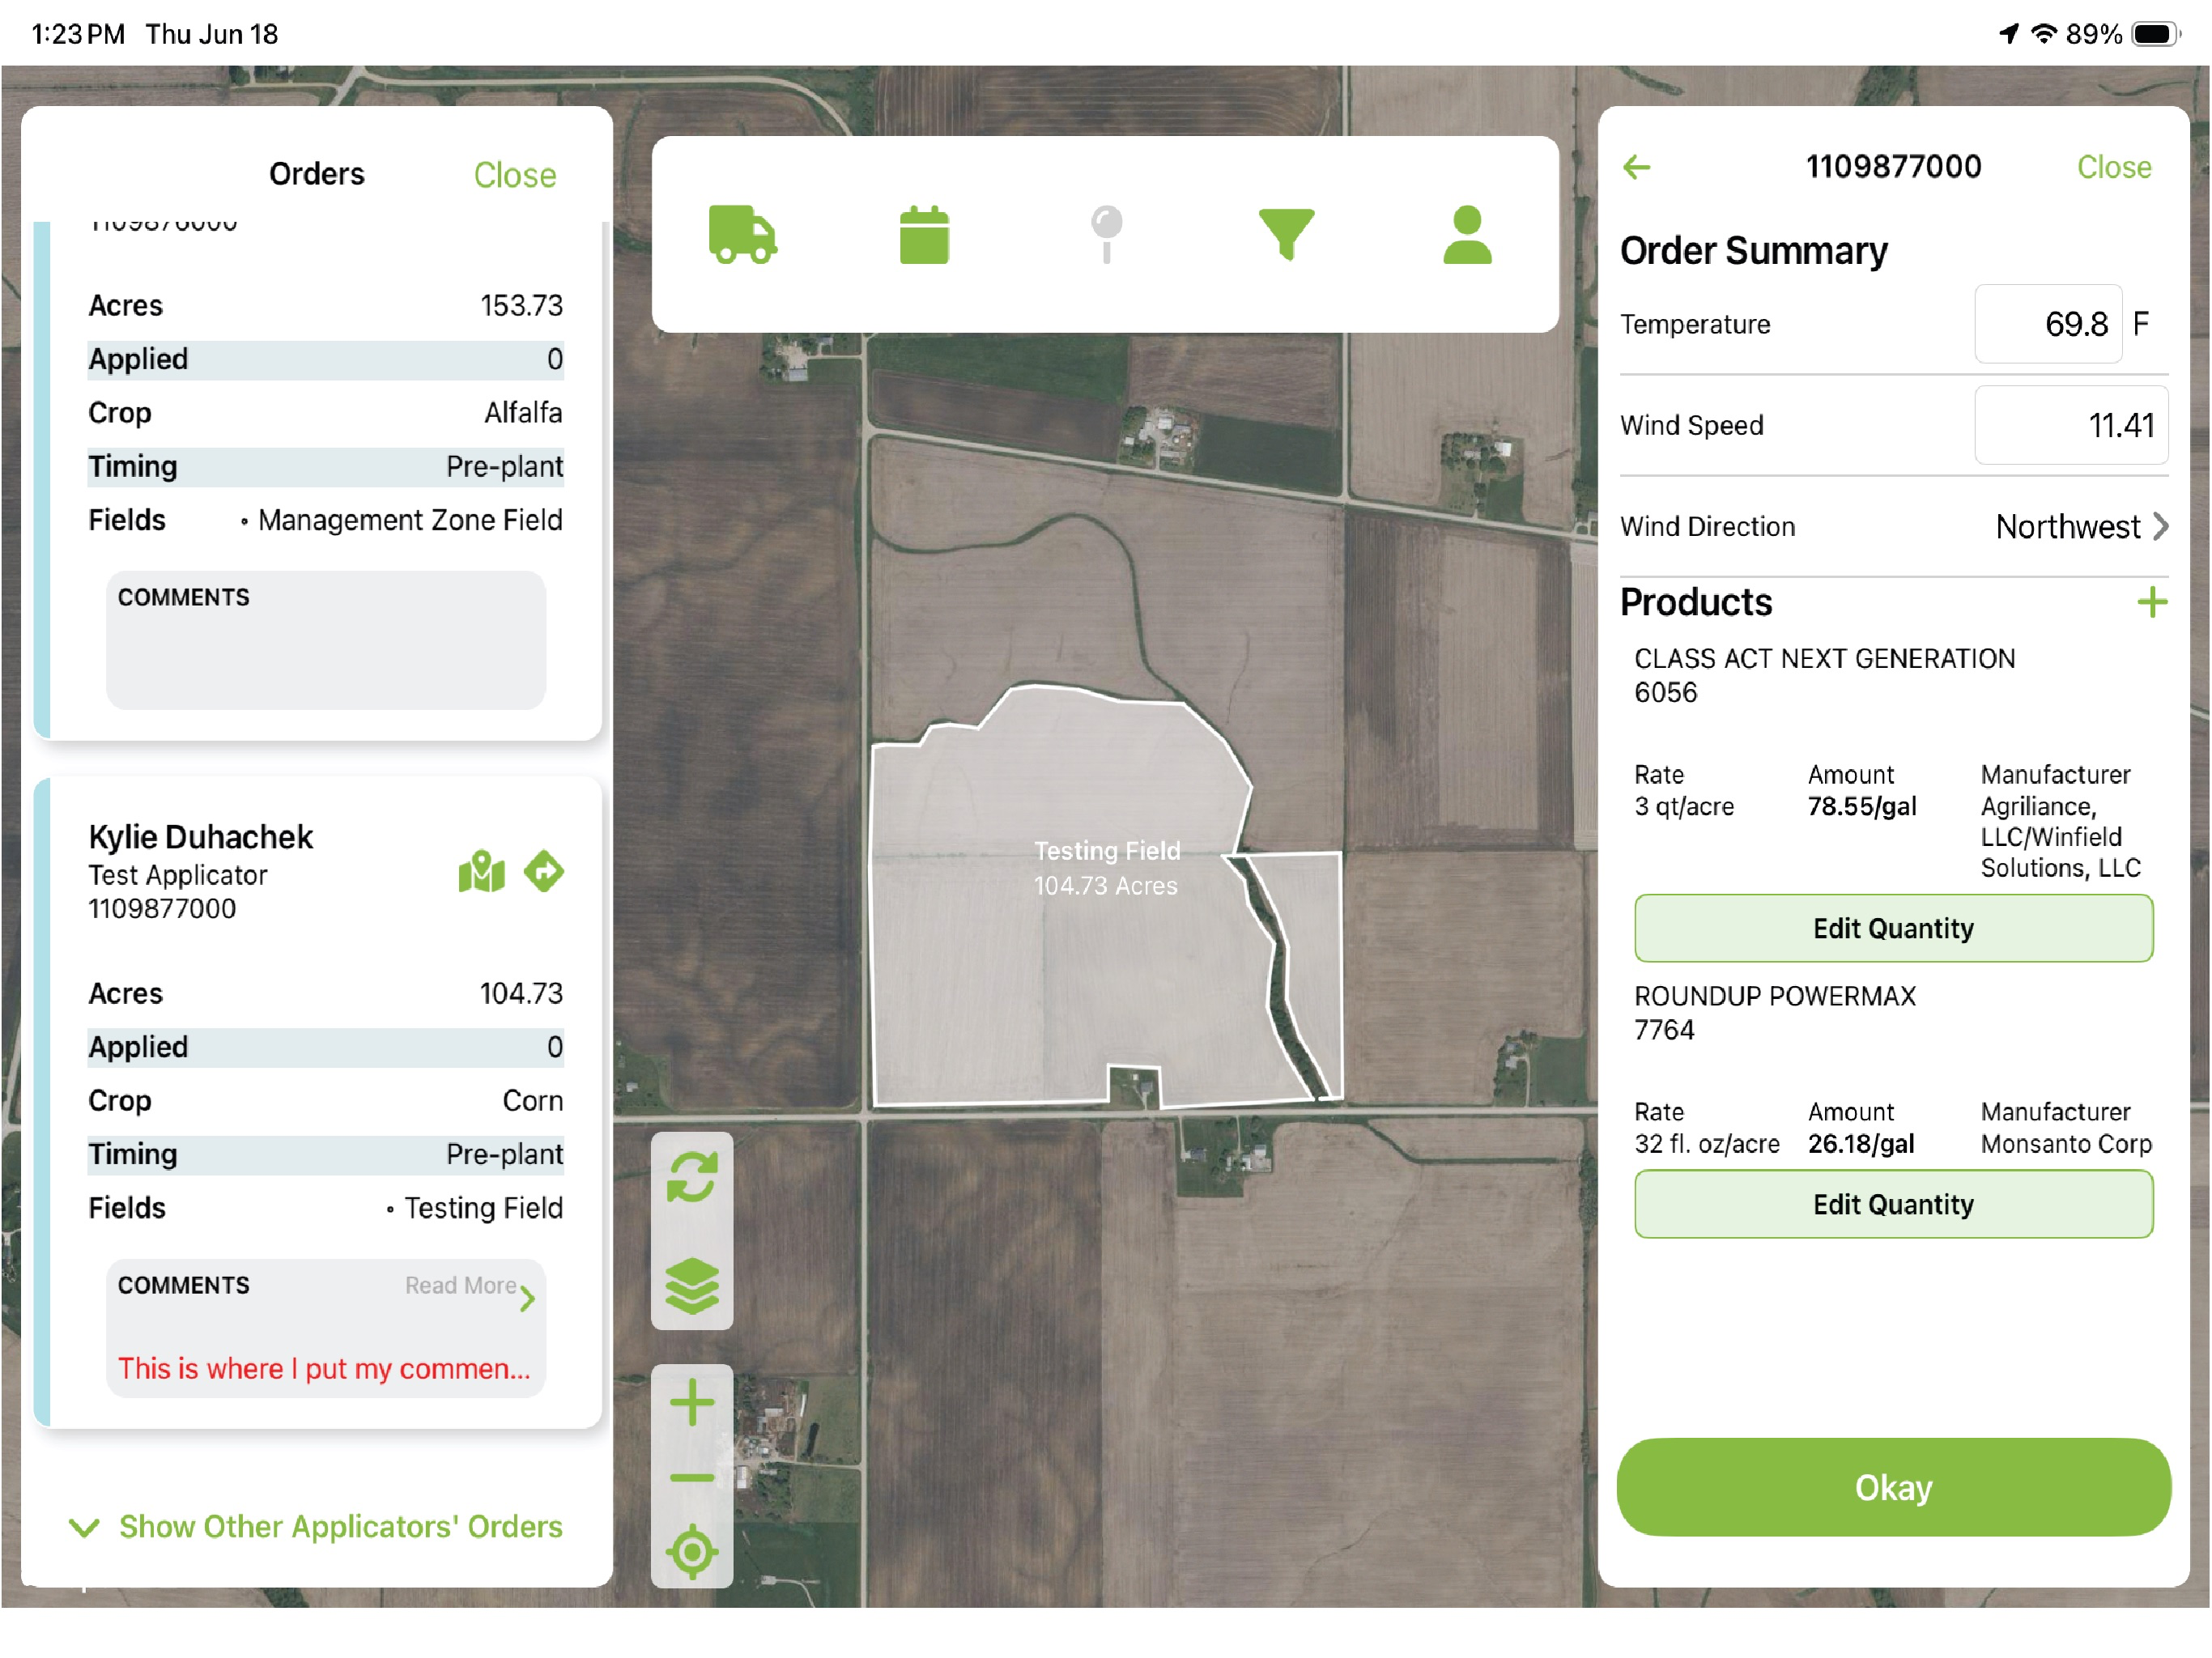Screen dimensions: 2212x1658
Task: Open the map layers icon
Action: (x=692, y=1285)
